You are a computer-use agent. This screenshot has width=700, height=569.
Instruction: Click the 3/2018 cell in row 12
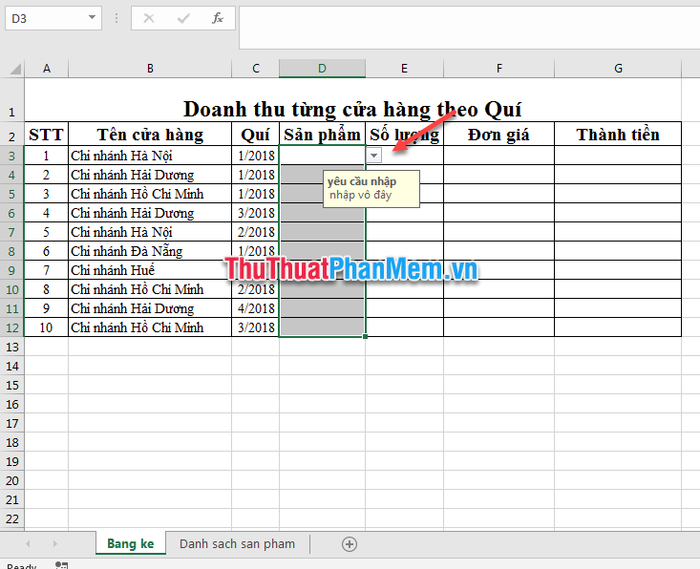[255, 328]
